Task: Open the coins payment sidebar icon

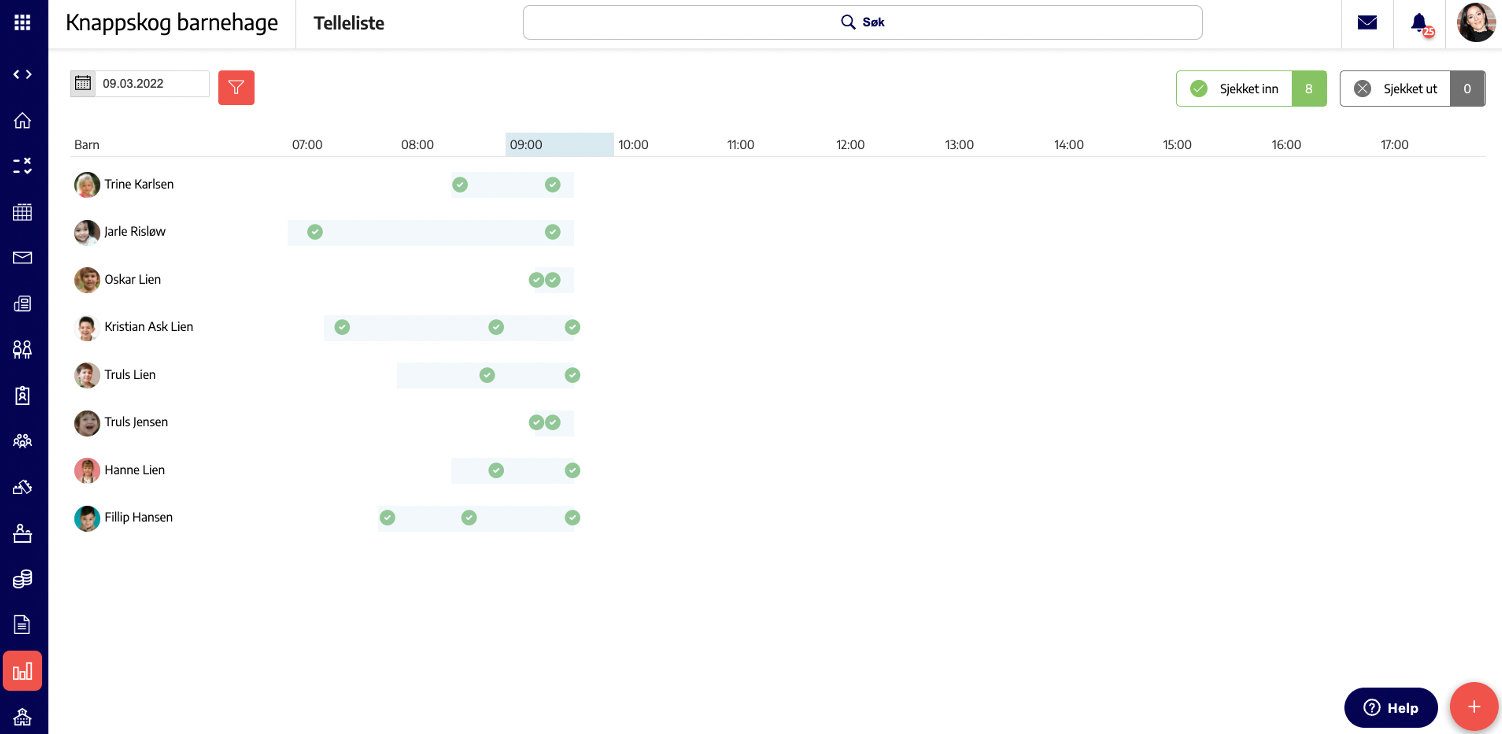Action: click(x=22, y=579)
